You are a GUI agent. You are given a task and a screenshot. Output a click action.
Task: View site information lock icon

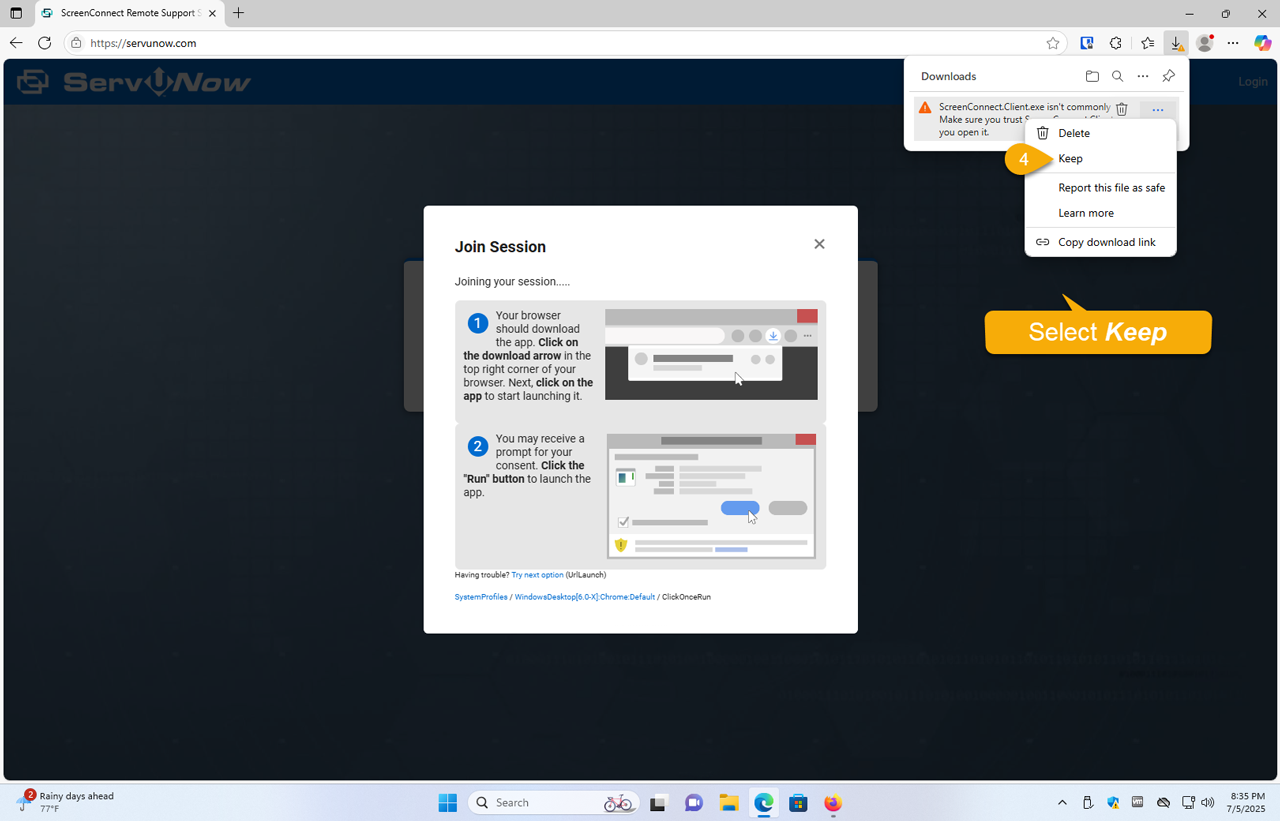(76, 43)
